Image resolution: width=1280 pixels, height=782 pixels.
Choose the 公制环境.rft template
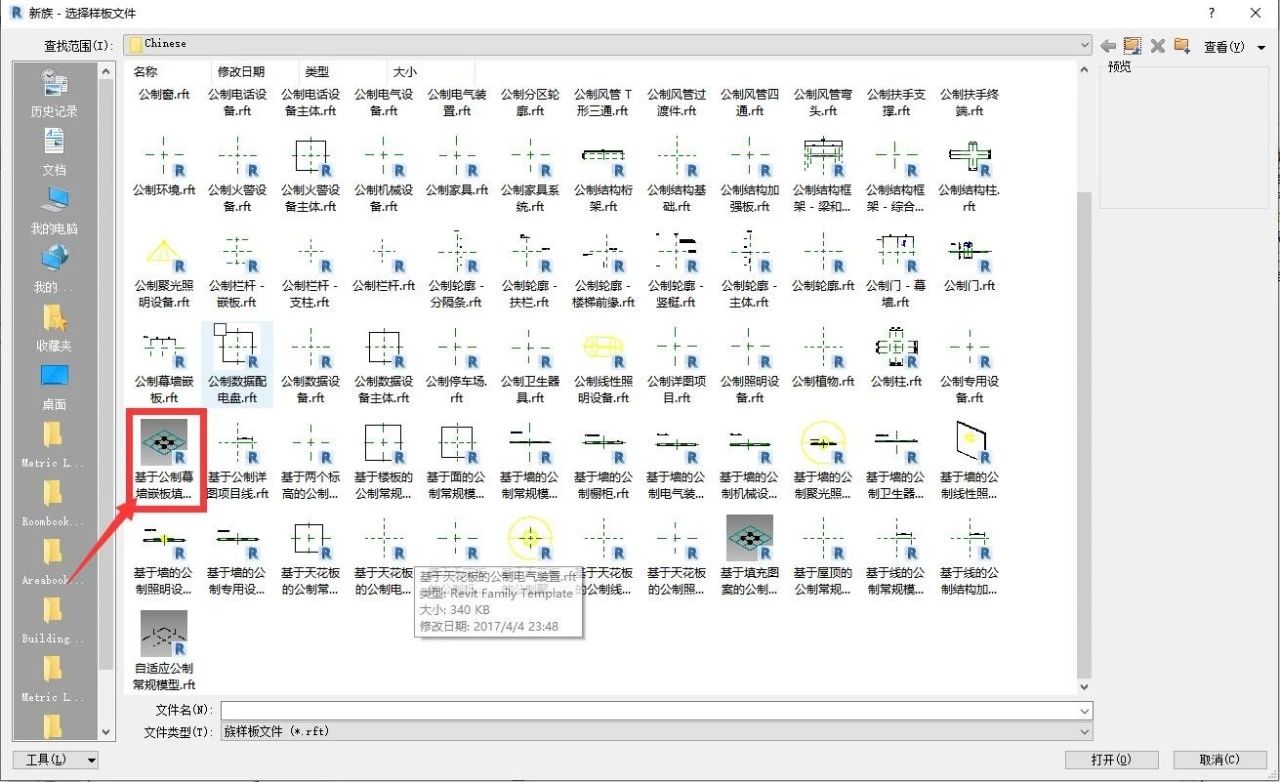164,168
